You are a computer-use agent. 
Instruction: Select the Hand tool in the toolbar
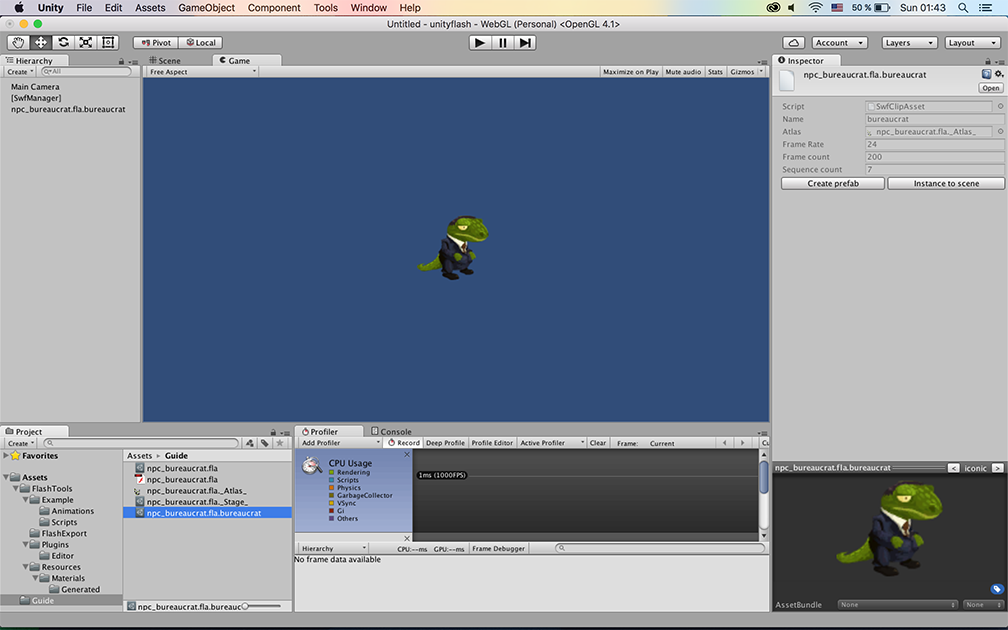click(19, 43)
